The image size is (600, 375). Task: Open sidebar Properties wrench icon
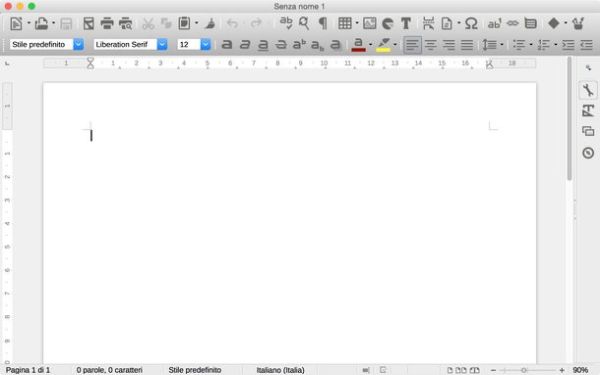pyautogui.click(x=588, y=90)
